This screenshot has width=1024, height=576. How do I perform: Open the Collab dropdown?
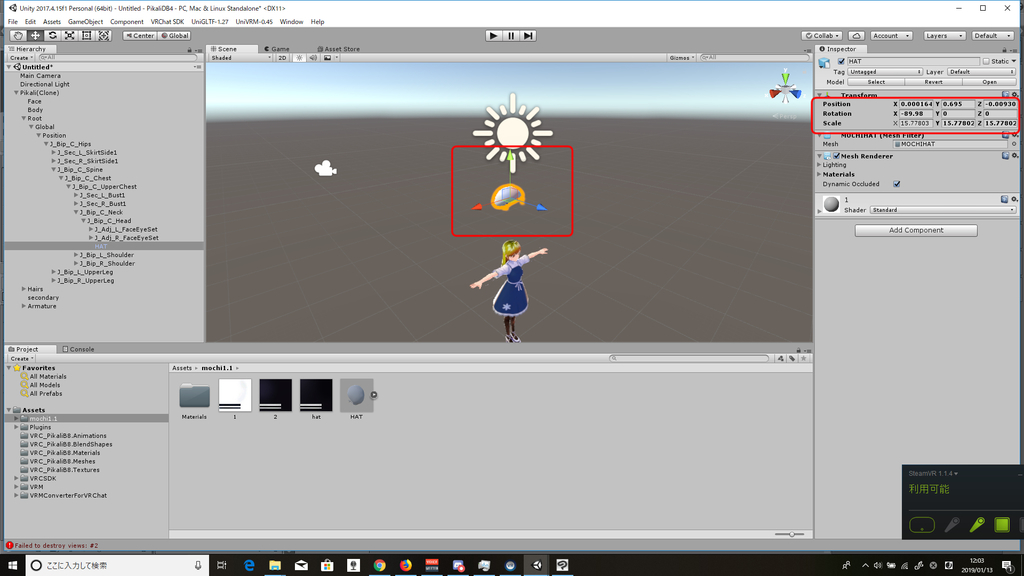822,35
